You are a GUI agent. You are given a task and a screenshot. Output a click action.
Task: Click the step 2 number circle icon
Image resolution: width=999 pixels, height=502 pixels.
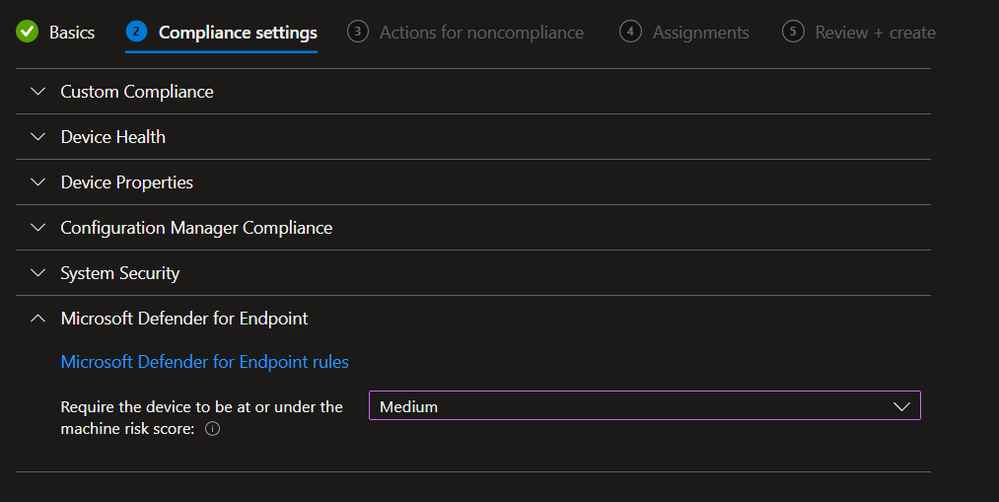click(x=136, y=32)
